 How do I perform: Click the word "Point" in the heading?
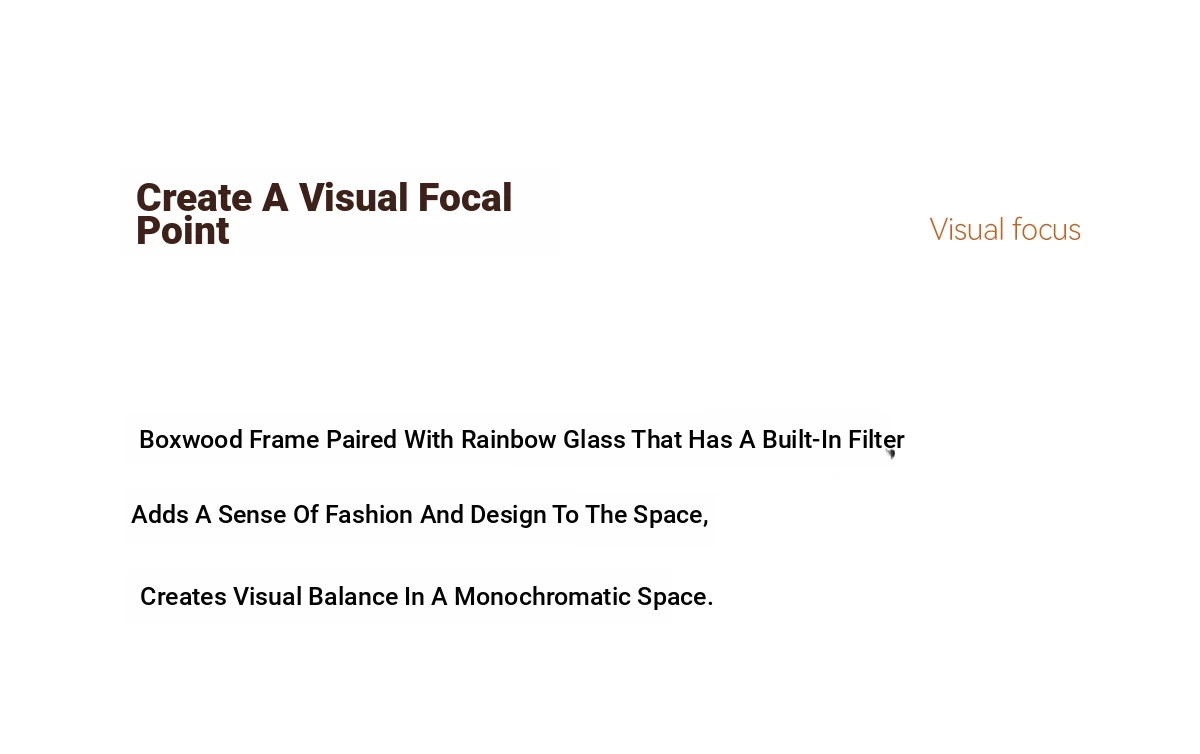point(183,232)
